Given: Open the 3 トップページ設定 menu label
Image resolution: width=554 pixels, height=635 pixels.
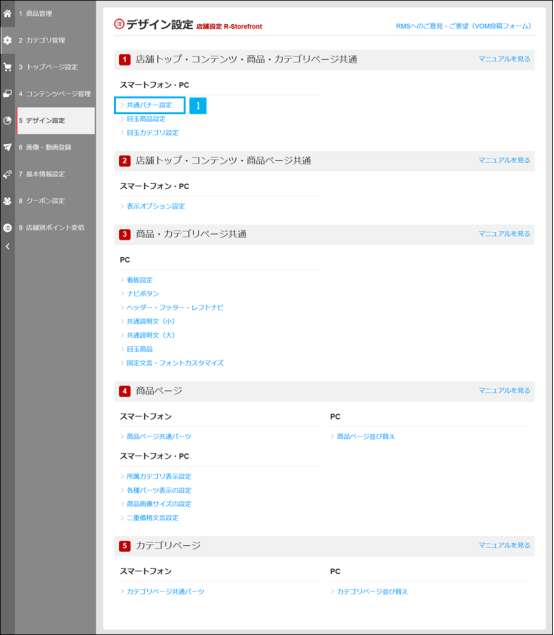Looking at the screenshot, I should pyautogui.click(x=48, y=67).
